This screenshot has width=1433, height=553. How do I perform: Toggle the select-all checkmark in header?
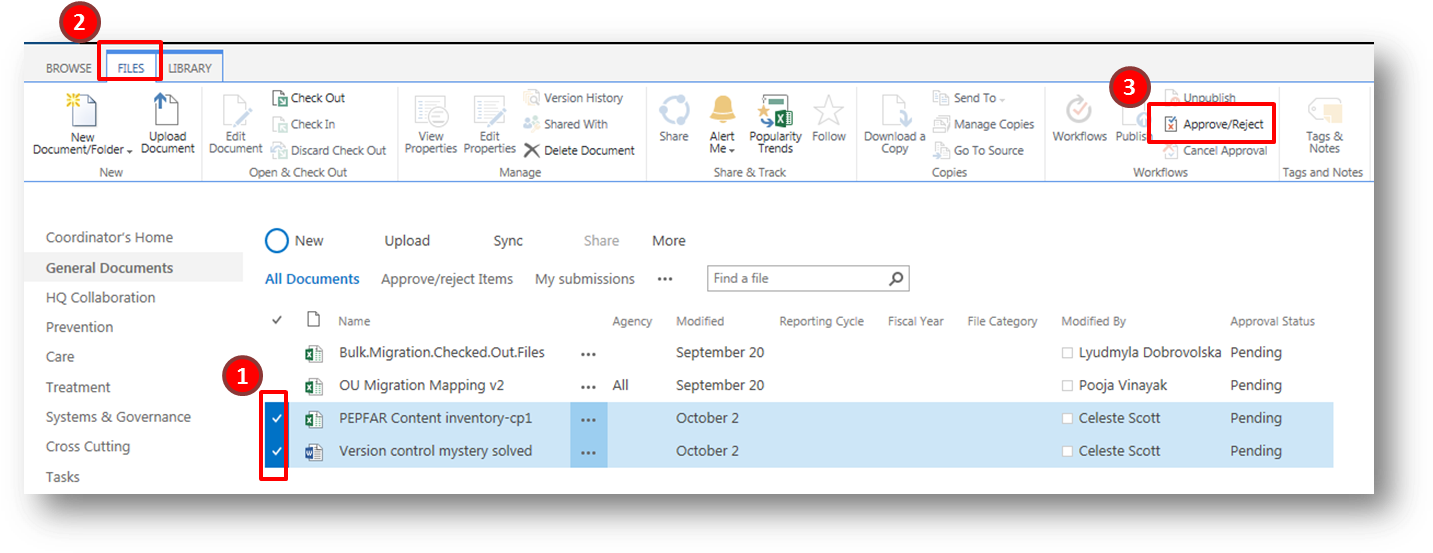277,321
